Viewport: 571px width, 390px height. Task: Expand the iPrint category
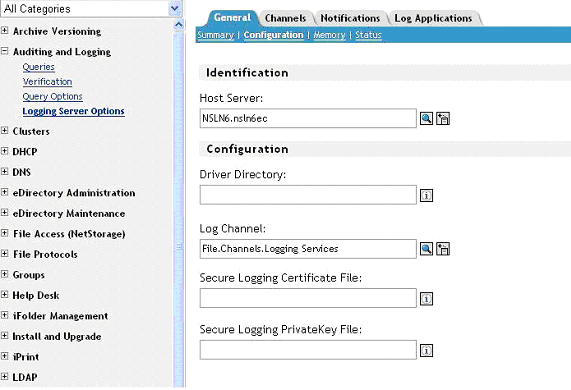click(4, 356)
